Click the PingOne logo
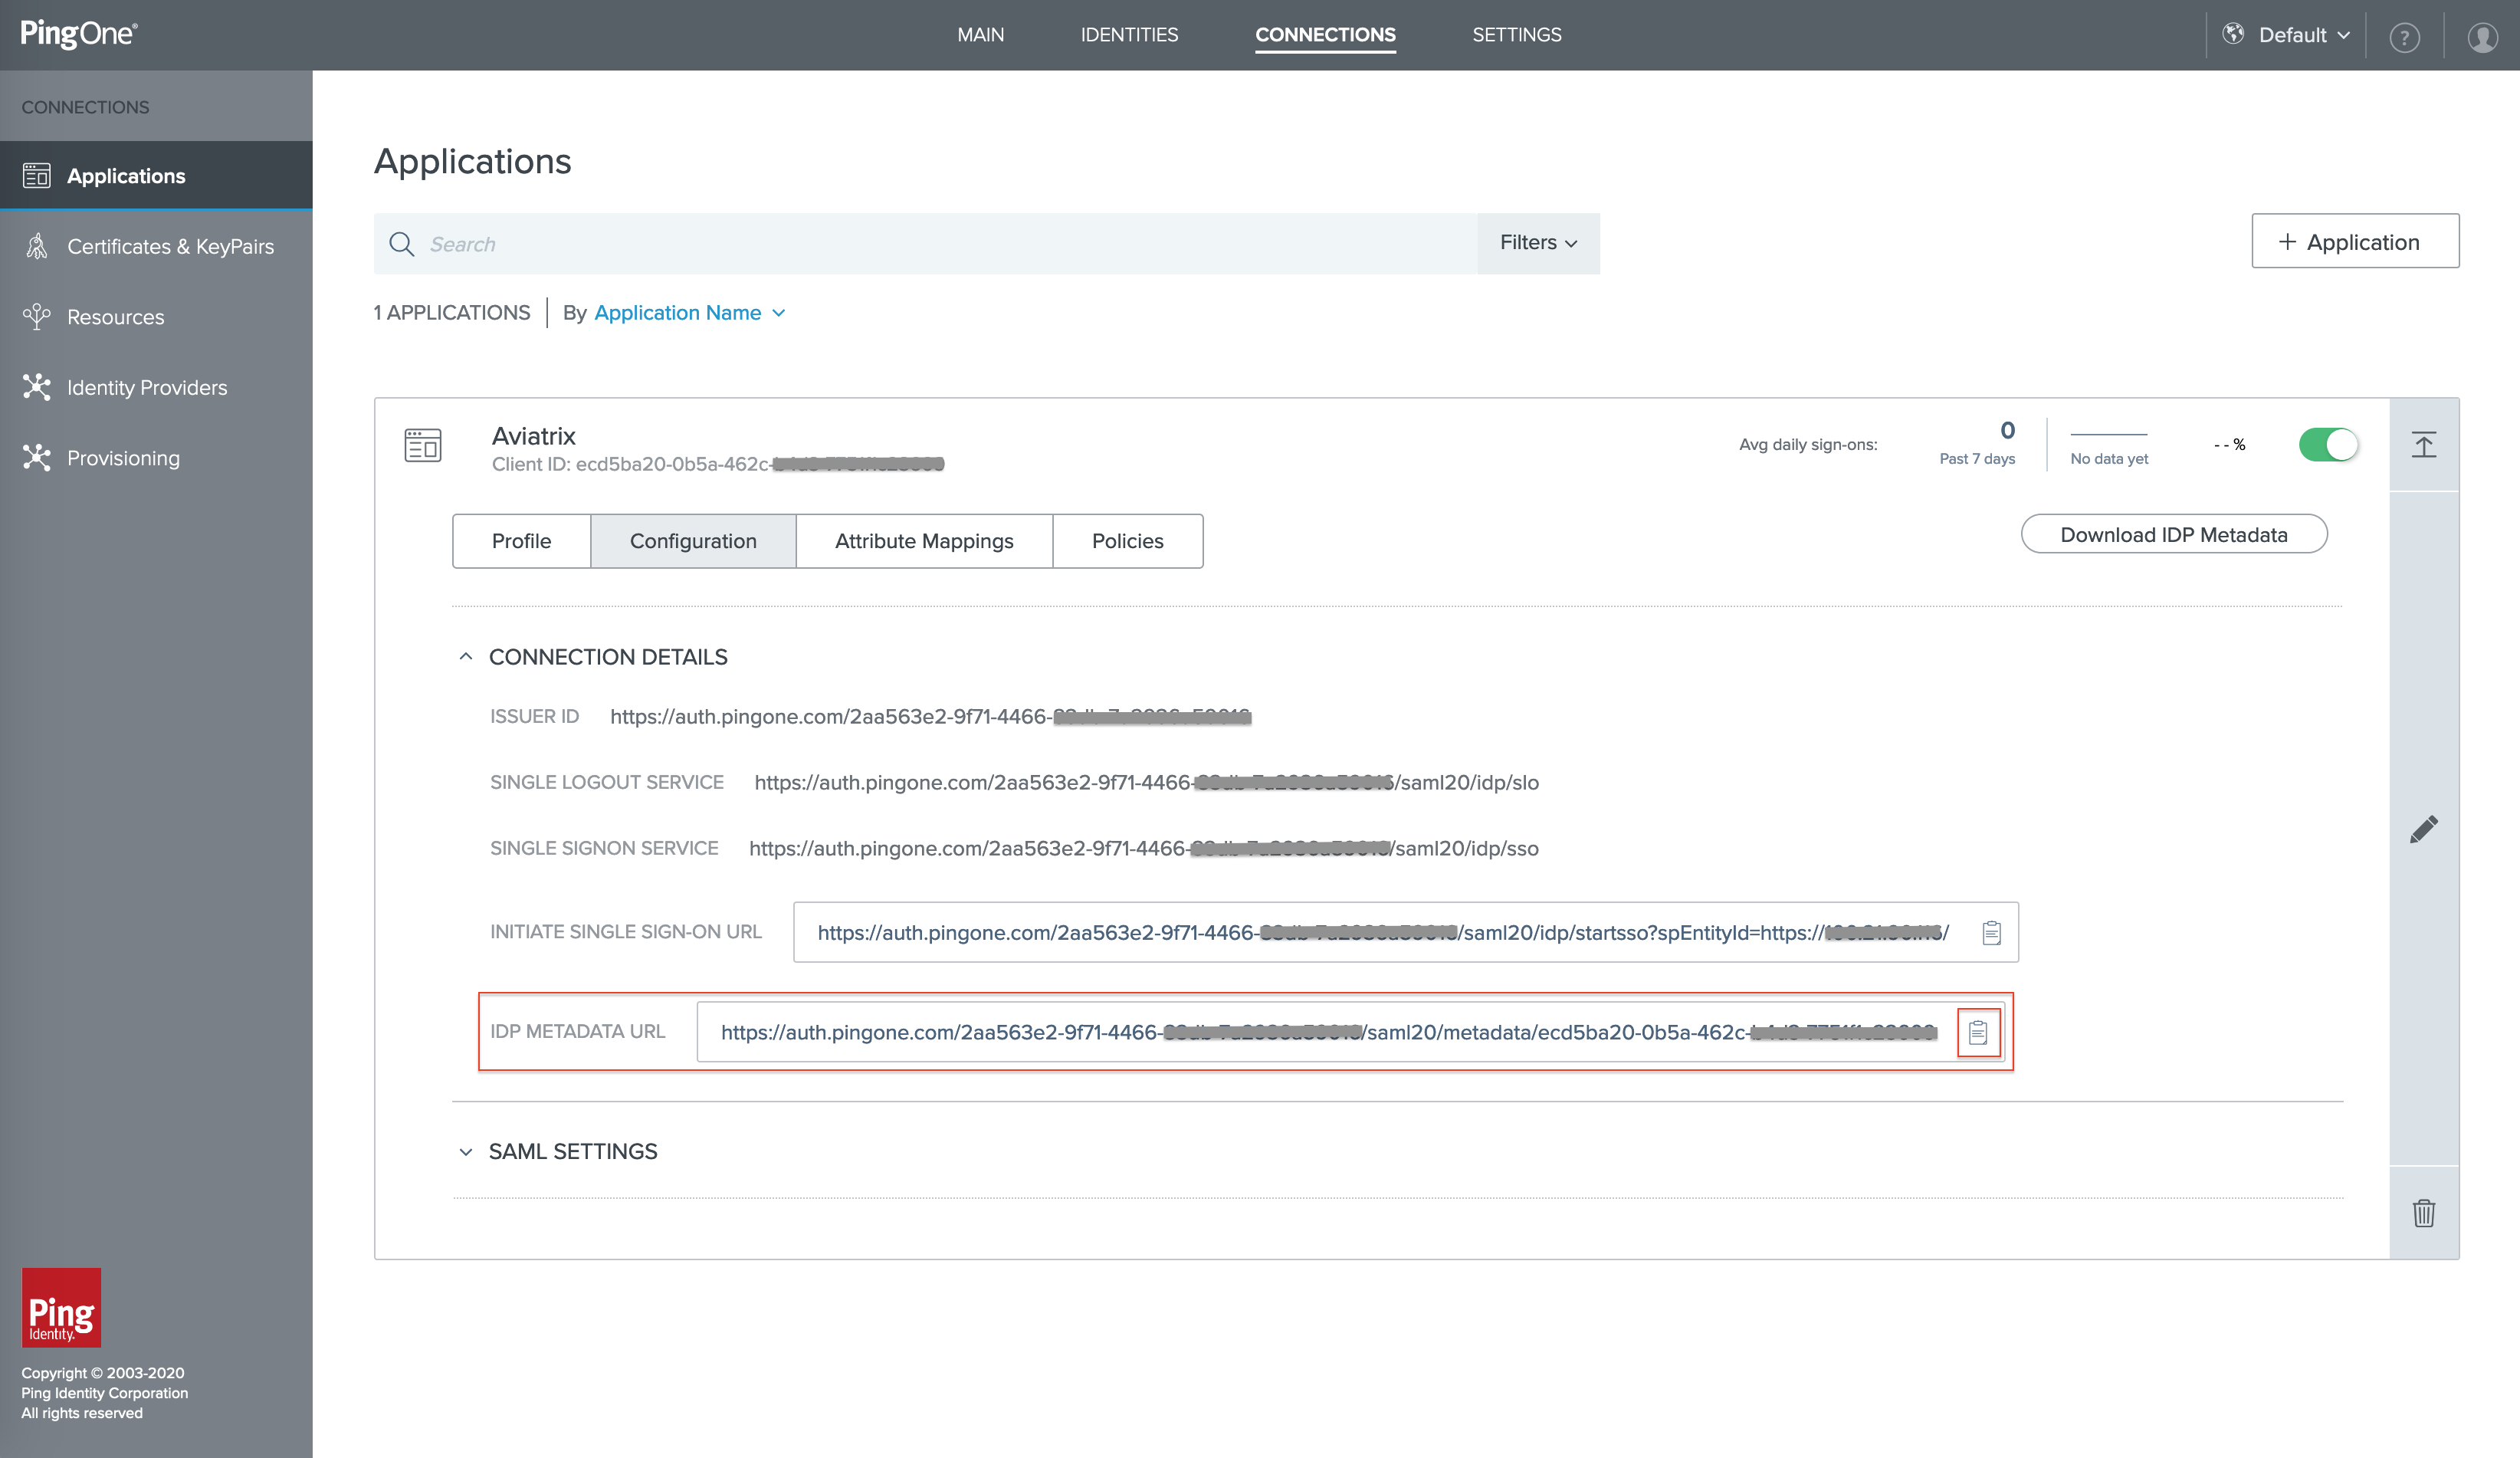Viewport: 2520px width, 1458px height. [x=79, y=34]
